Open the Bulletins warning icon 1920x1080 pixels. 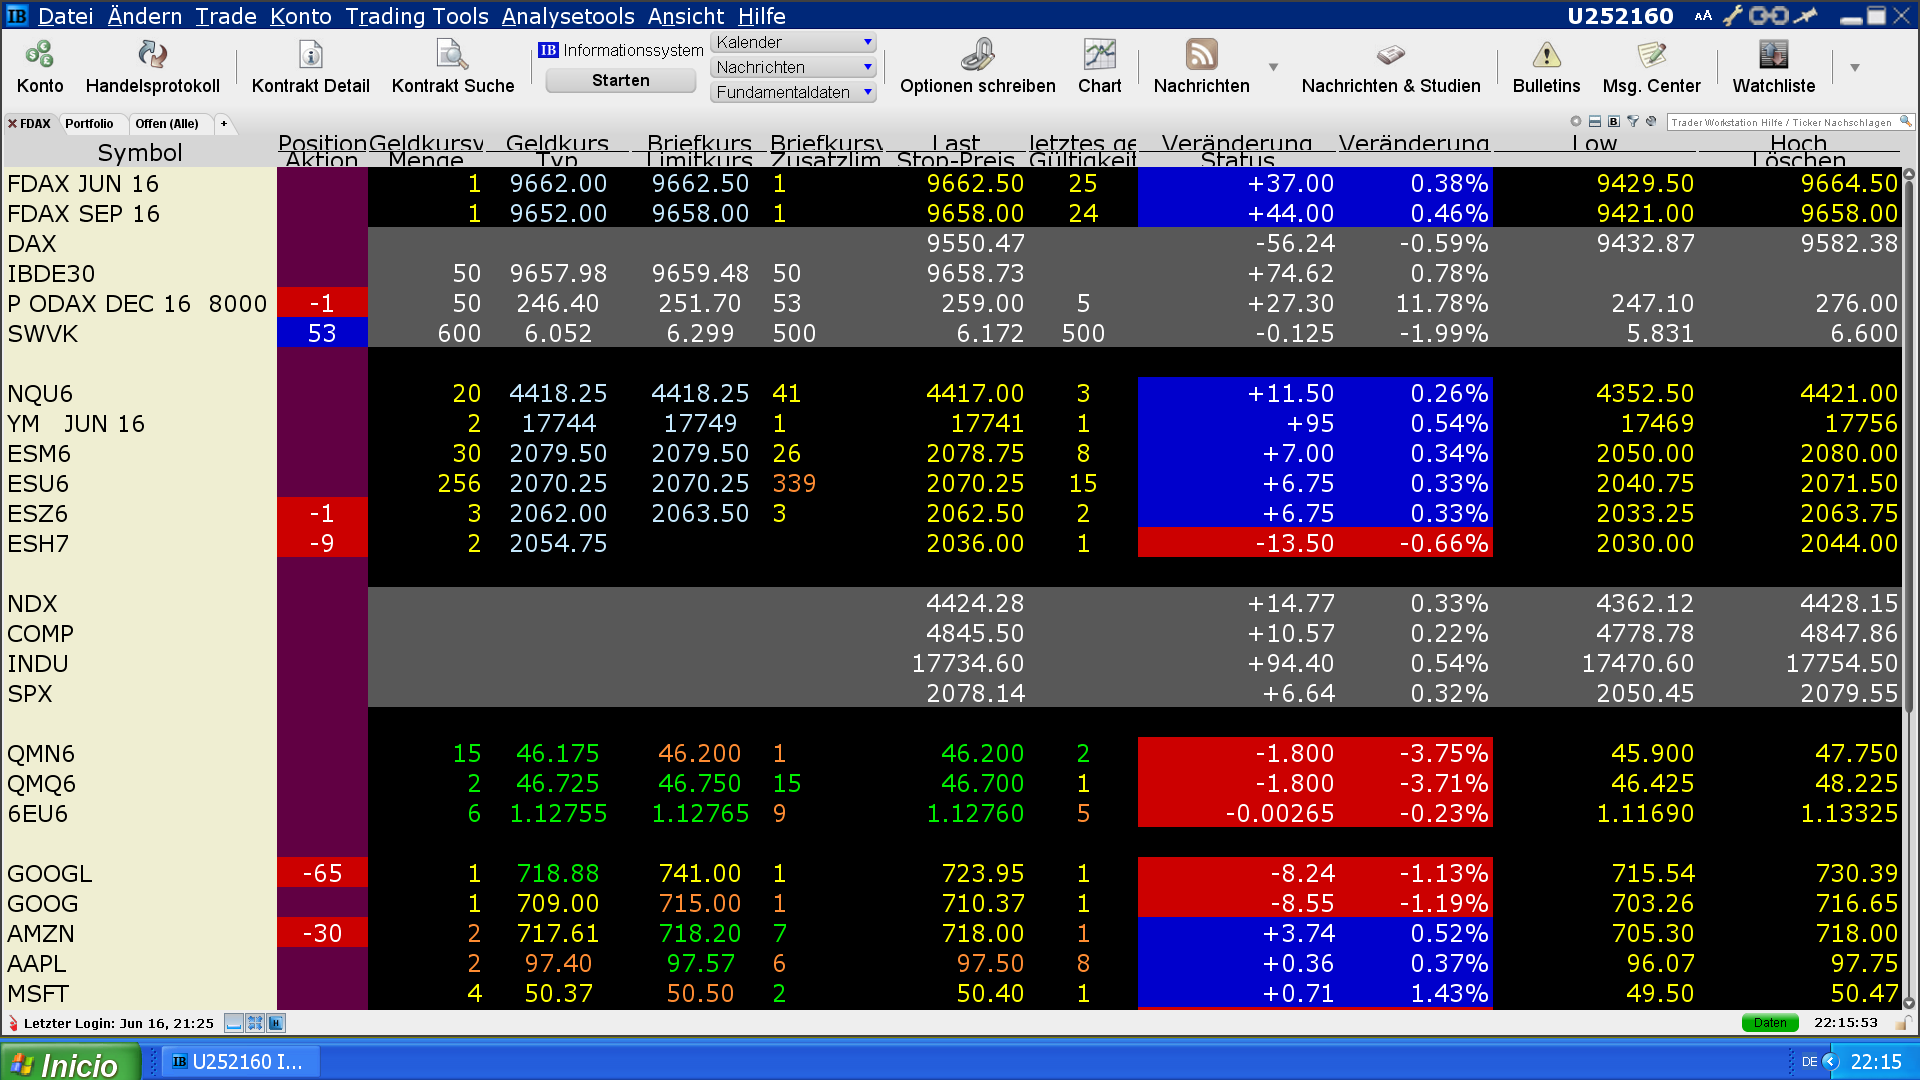coord(1546,55)
